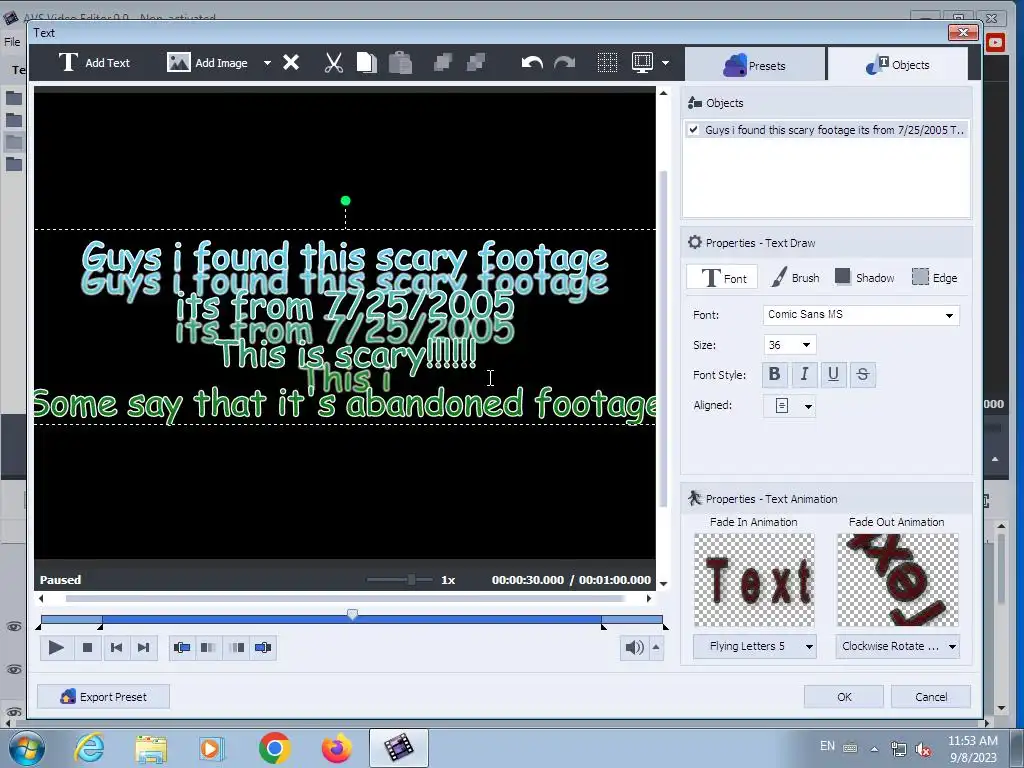
Task: Delete selected object with X icon
Action: pyautogui.click(x=291, y=63)
